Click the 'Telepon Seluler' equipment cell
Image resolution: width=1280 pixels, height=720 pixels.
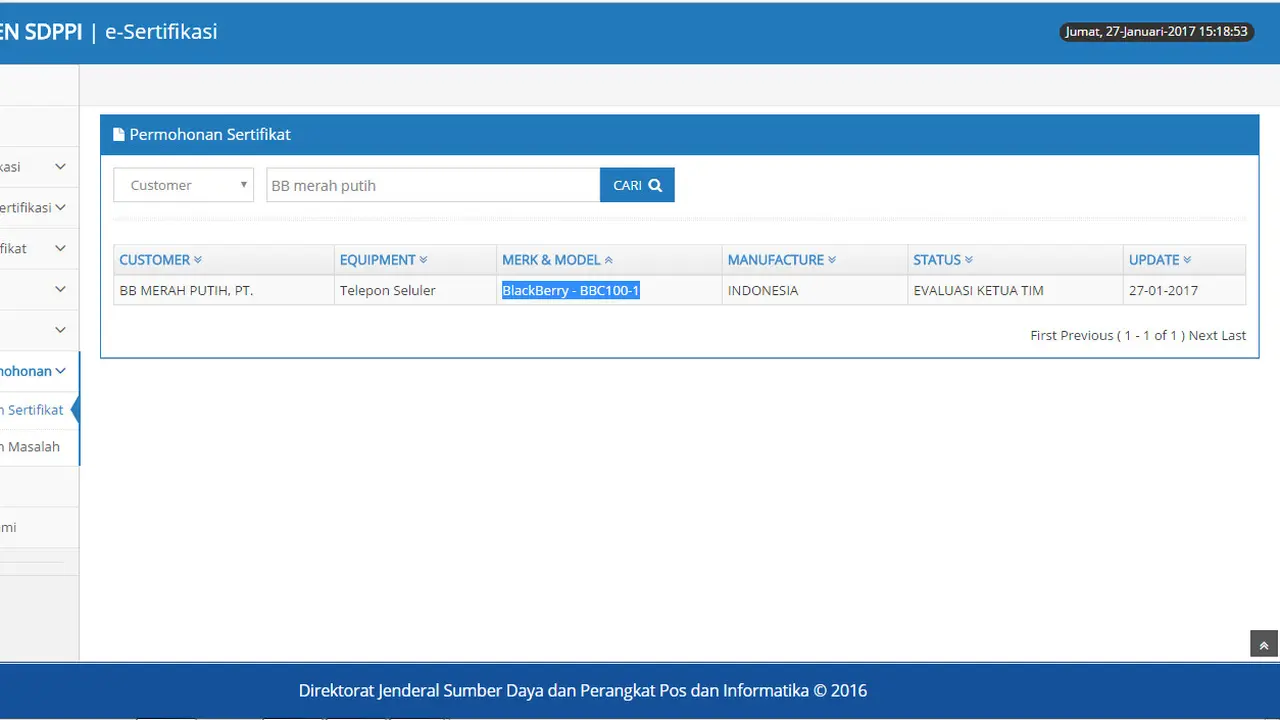pos(415,290)
